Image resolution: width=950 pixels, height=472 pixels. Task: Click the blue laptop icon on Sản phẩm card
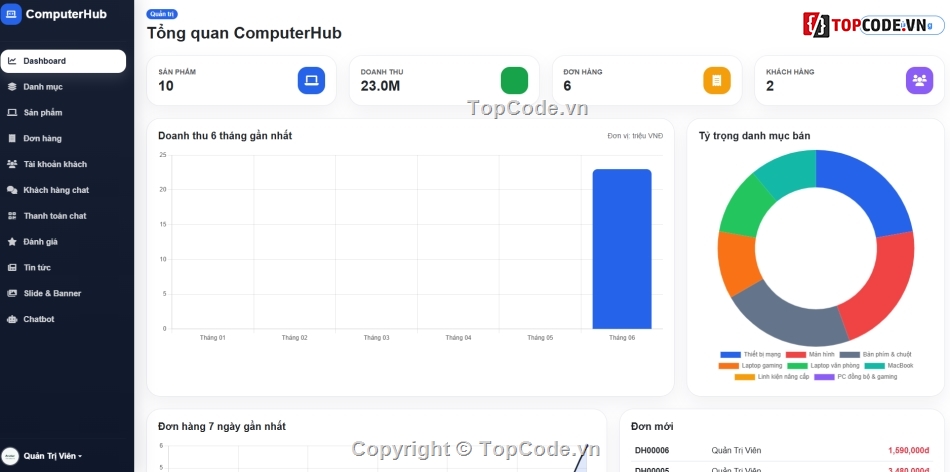(311, 81)
